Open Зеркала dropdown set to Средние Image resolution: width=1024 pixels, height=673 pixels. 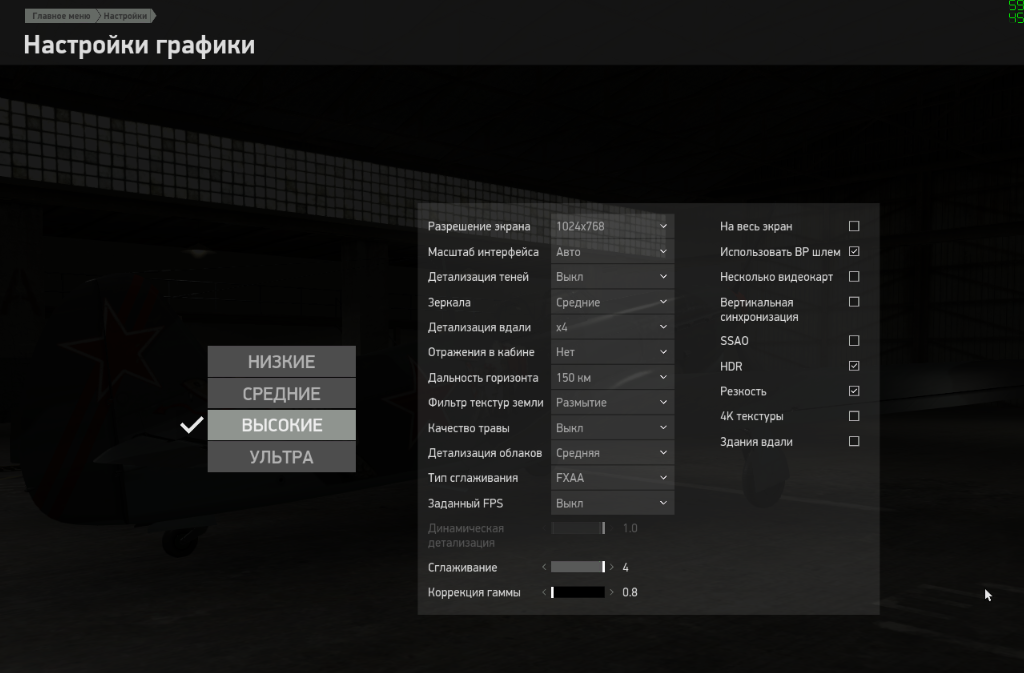(612, 302)
